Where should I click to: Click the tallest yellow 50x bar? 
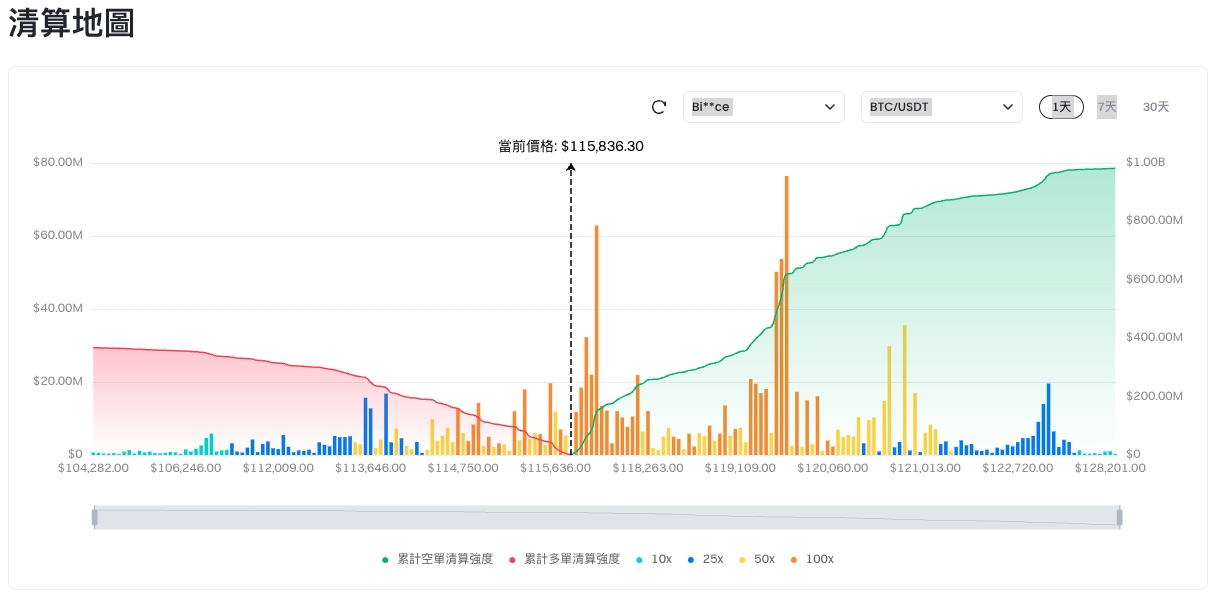pyautogui.click(x=904, y=390)
